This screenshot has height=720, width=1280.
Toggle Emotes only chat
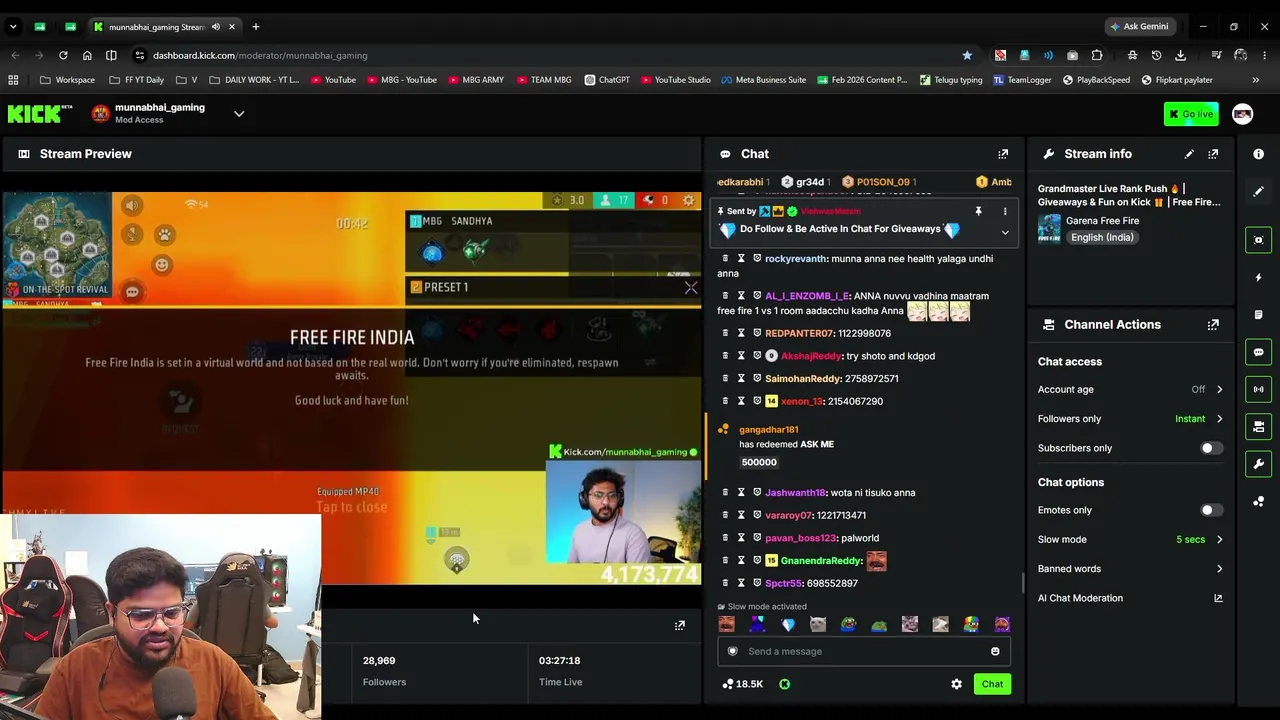click(x=1211, y=510)
